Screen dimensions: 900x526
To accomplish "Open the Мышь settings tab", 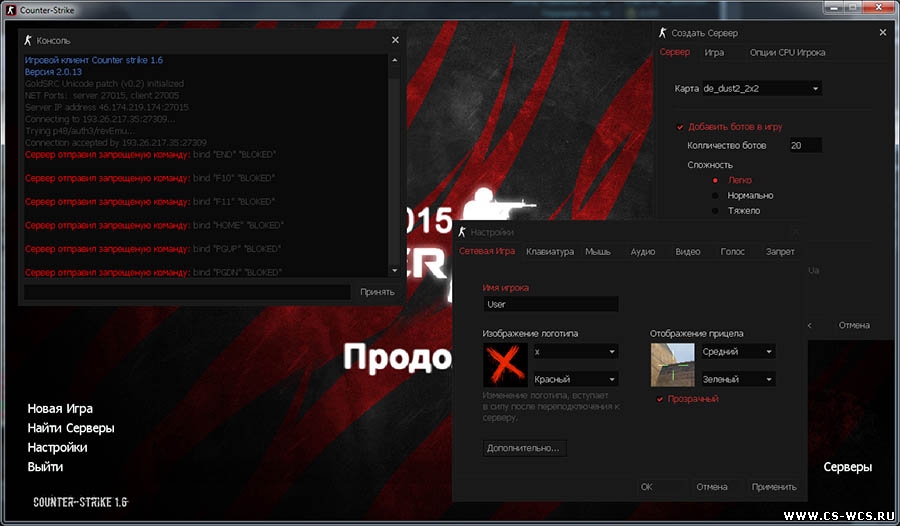I will (x=598, y=252).
